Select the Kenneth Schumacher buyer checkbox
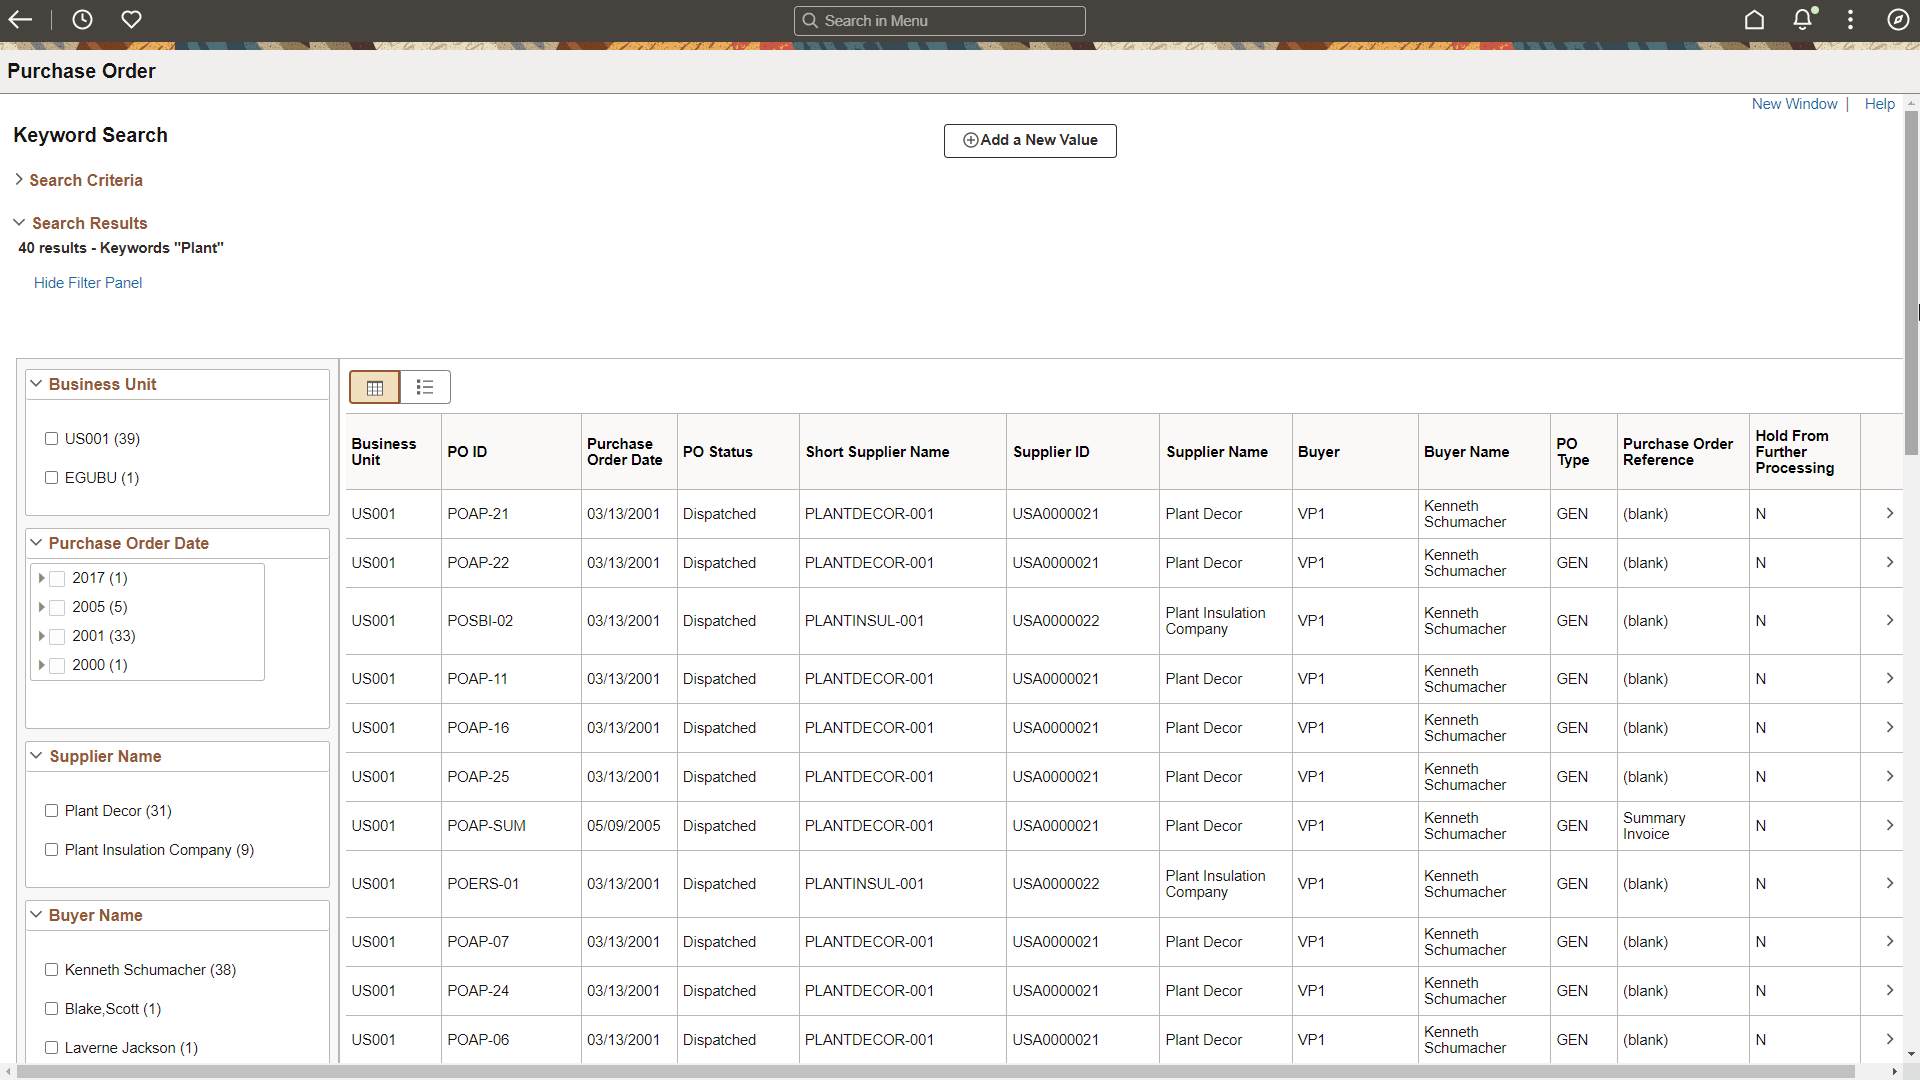 [51, 969]
